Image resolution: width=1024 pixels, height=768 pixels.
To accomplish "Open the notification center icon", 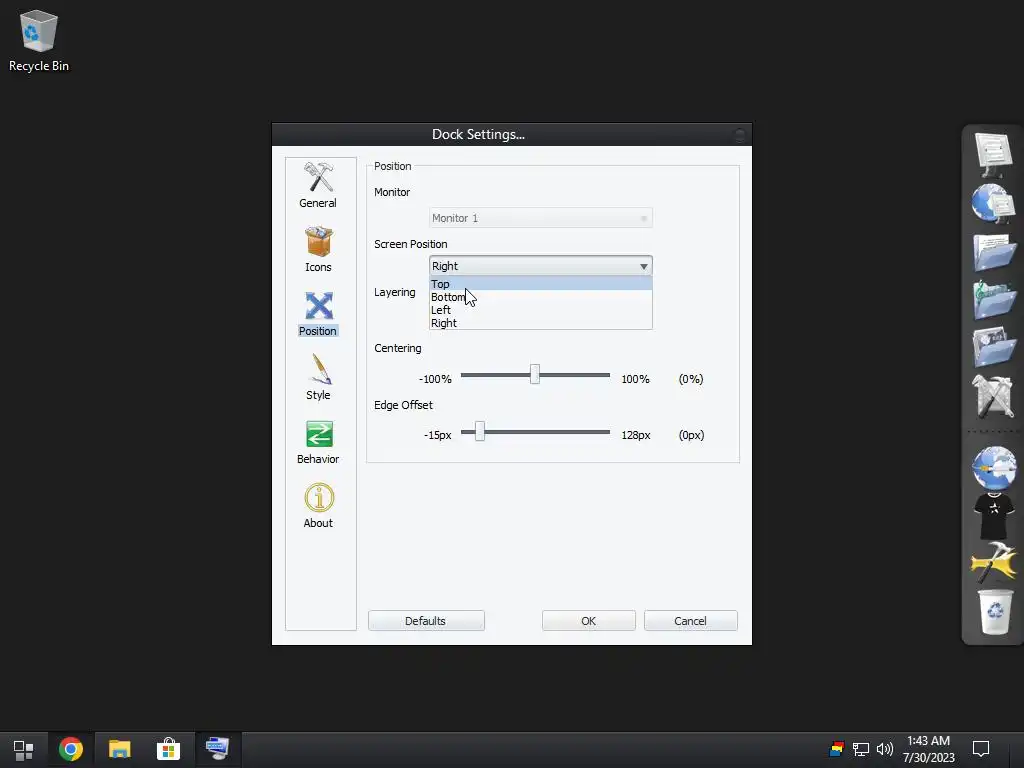I will pyautogui.click(x=981, y=749).
